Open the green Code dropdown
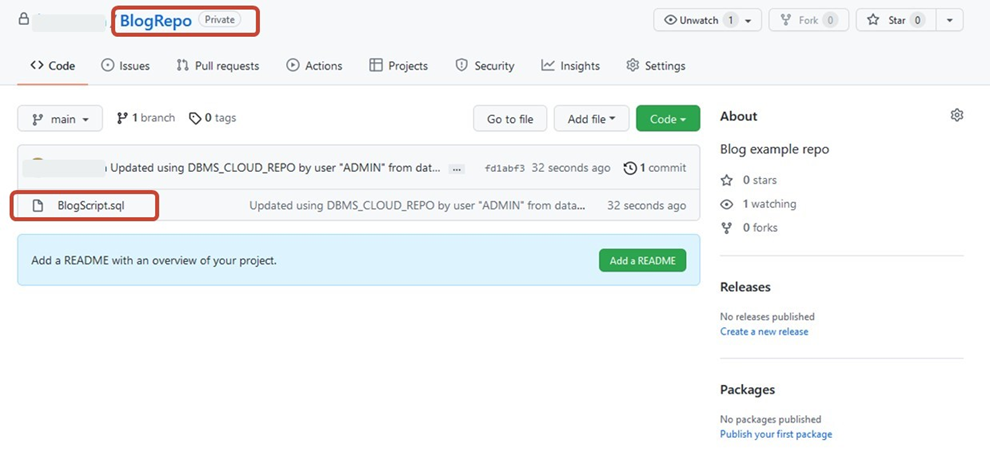The height and width of the screenshot is (472, 990). point(668,119)
